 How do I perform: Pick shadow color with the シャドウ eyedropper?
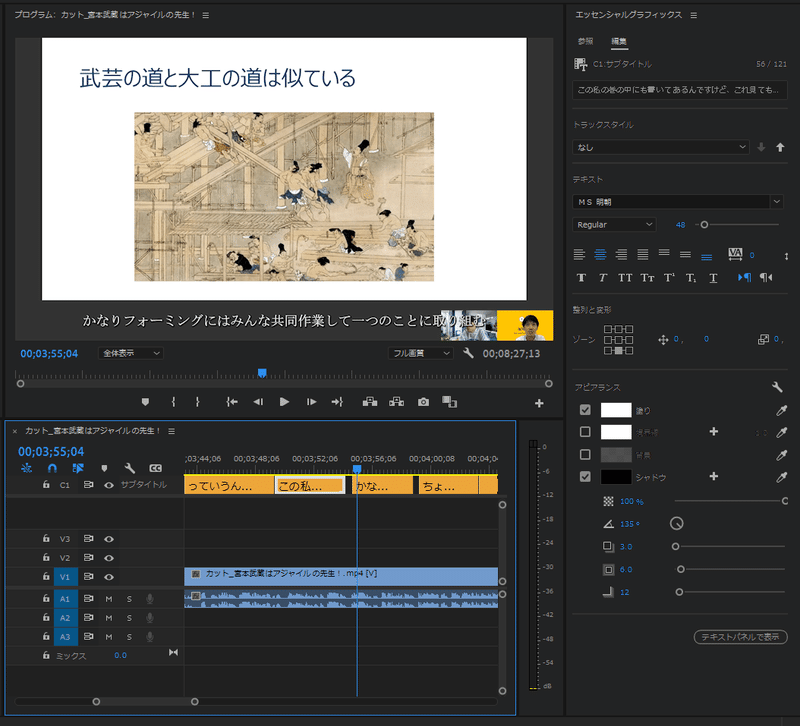pos(781,477)
